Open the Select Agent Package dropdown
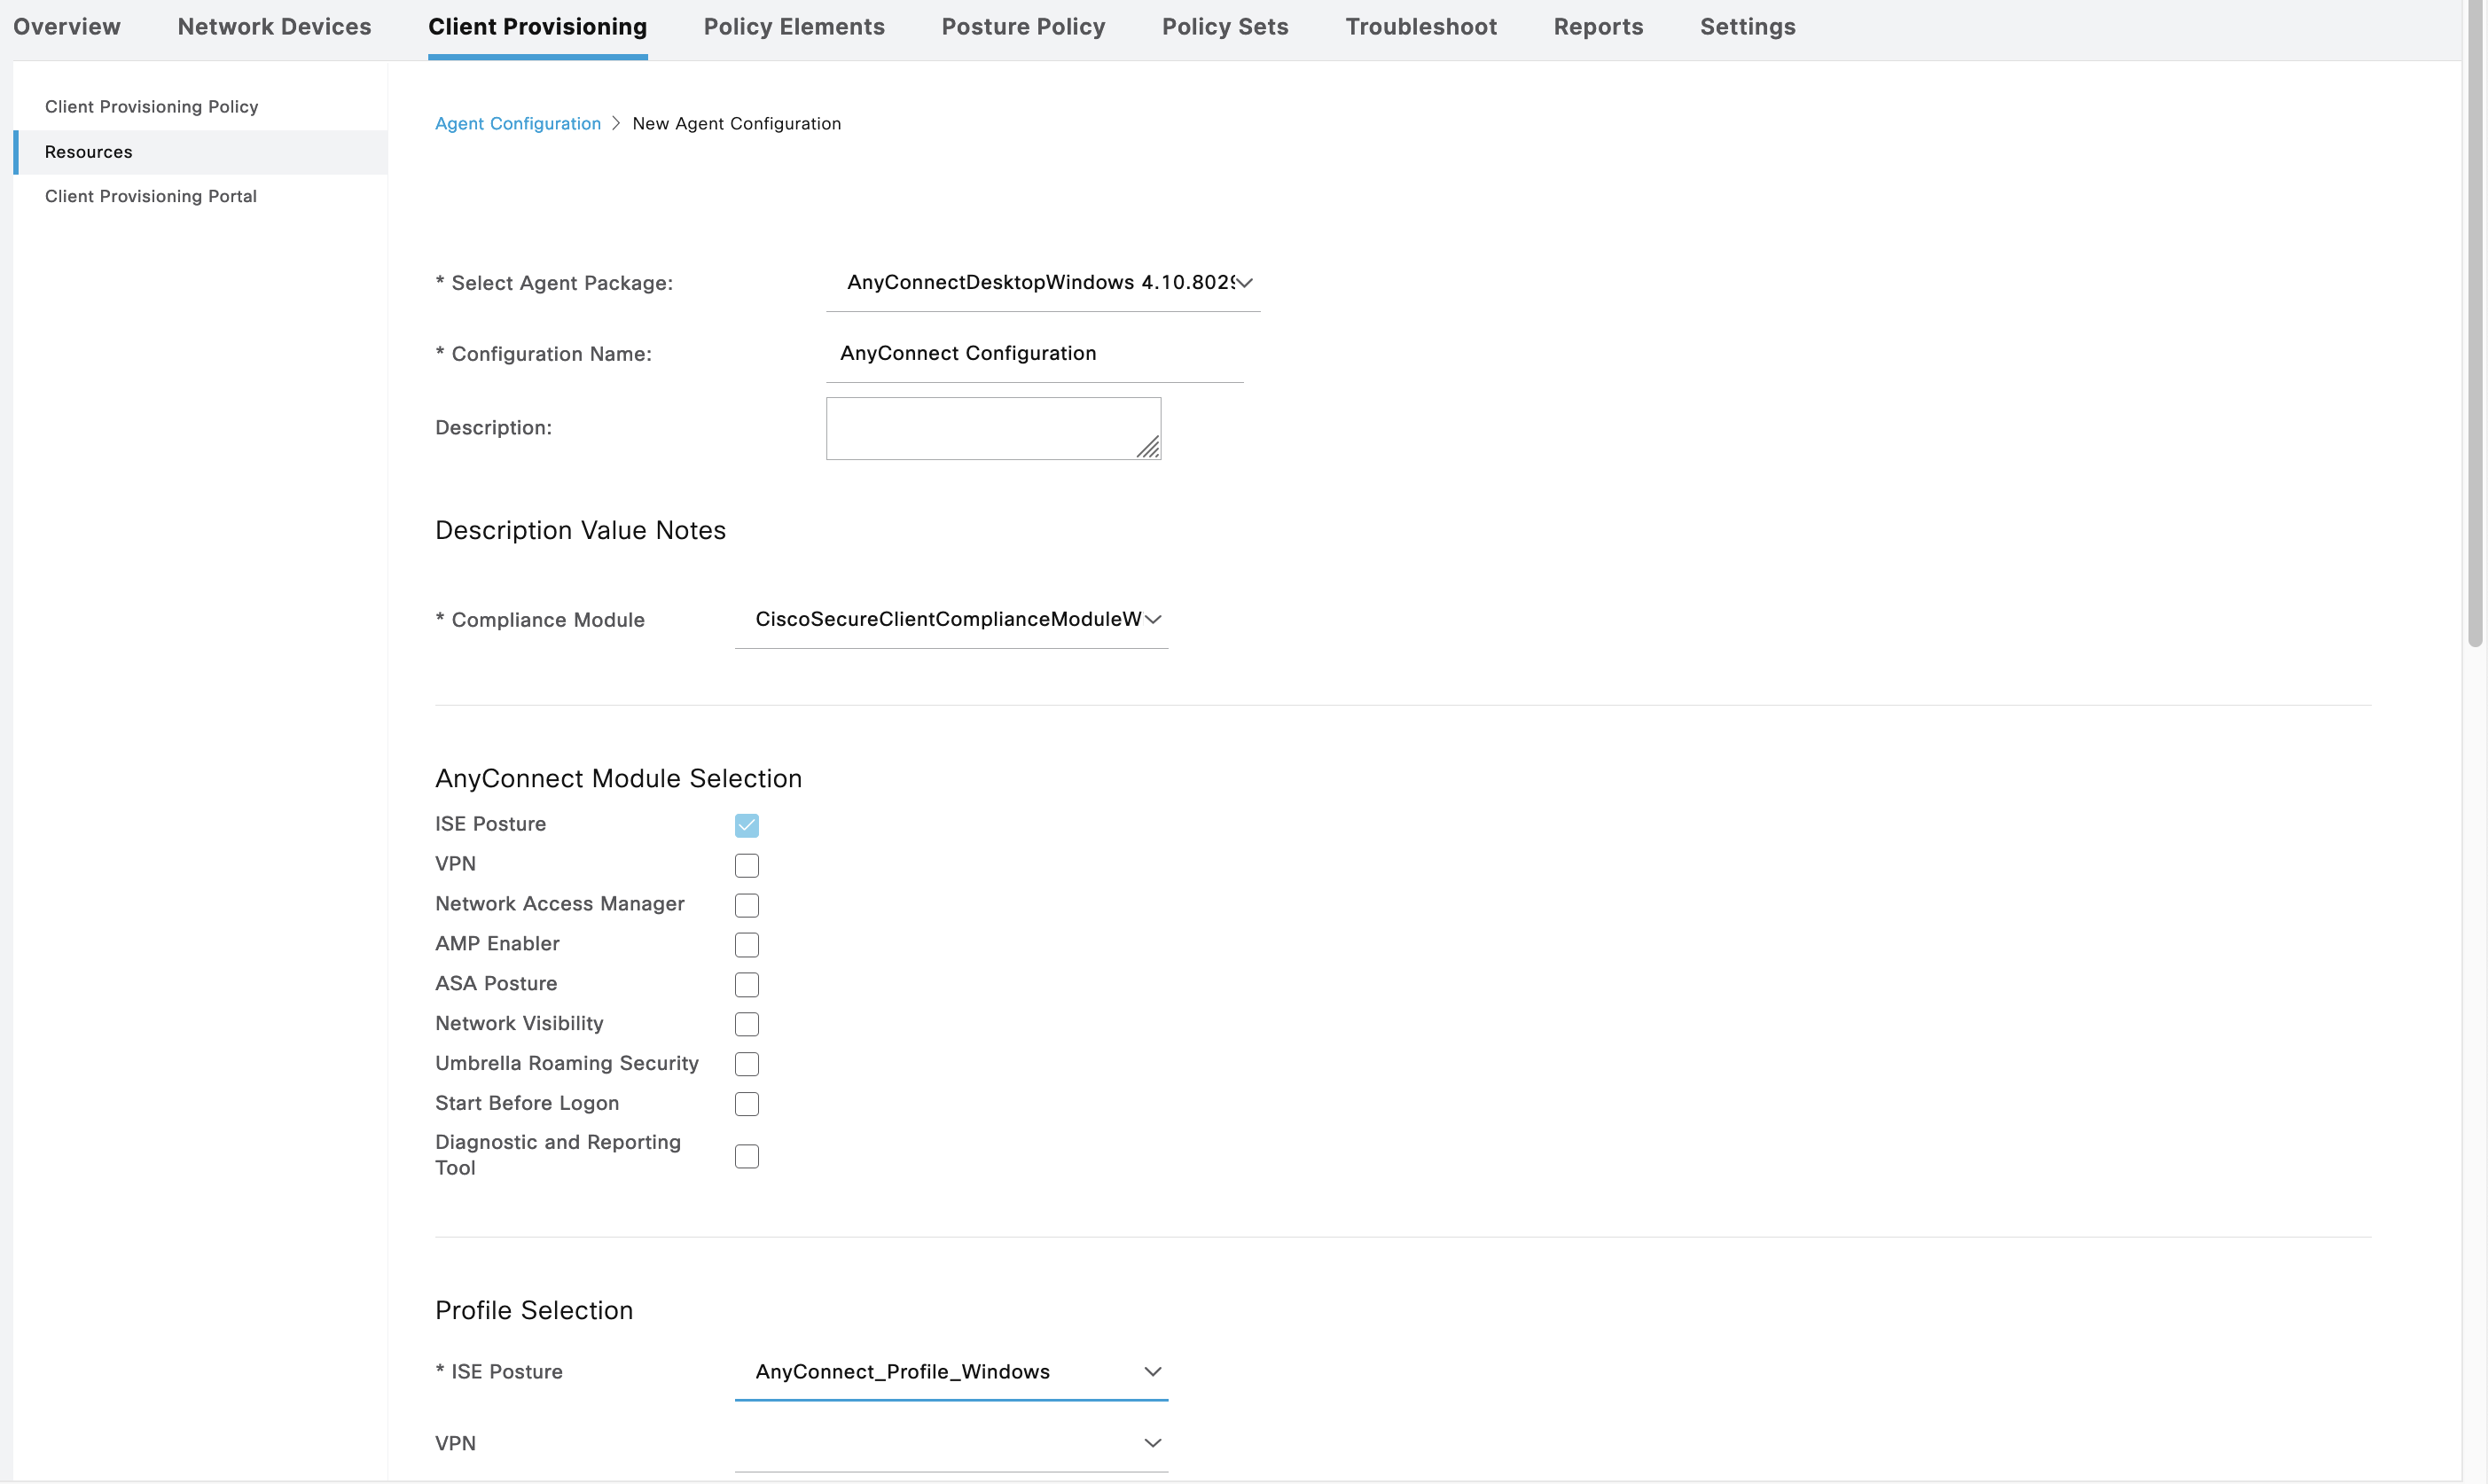The image size is (2488, 1484). click(1042, 283)
